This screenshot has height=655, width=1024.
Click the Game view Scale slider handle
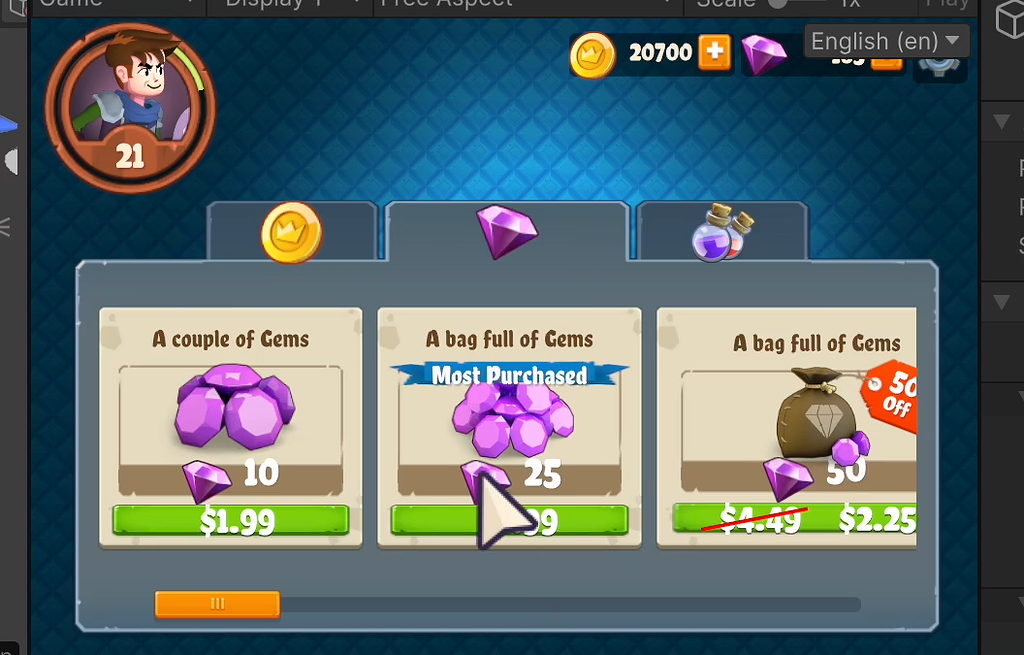click(776, 4)
